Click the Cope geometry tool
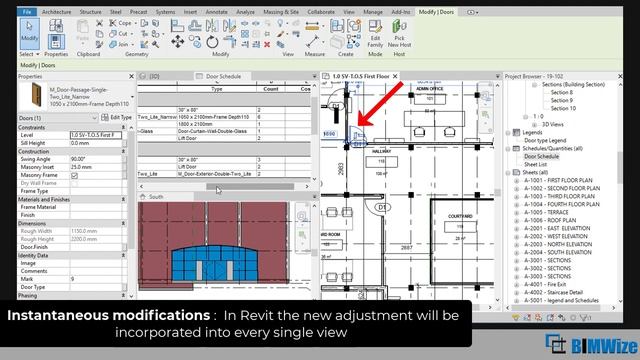The height and width of the screenshot is (360, 640). point(120,23)
